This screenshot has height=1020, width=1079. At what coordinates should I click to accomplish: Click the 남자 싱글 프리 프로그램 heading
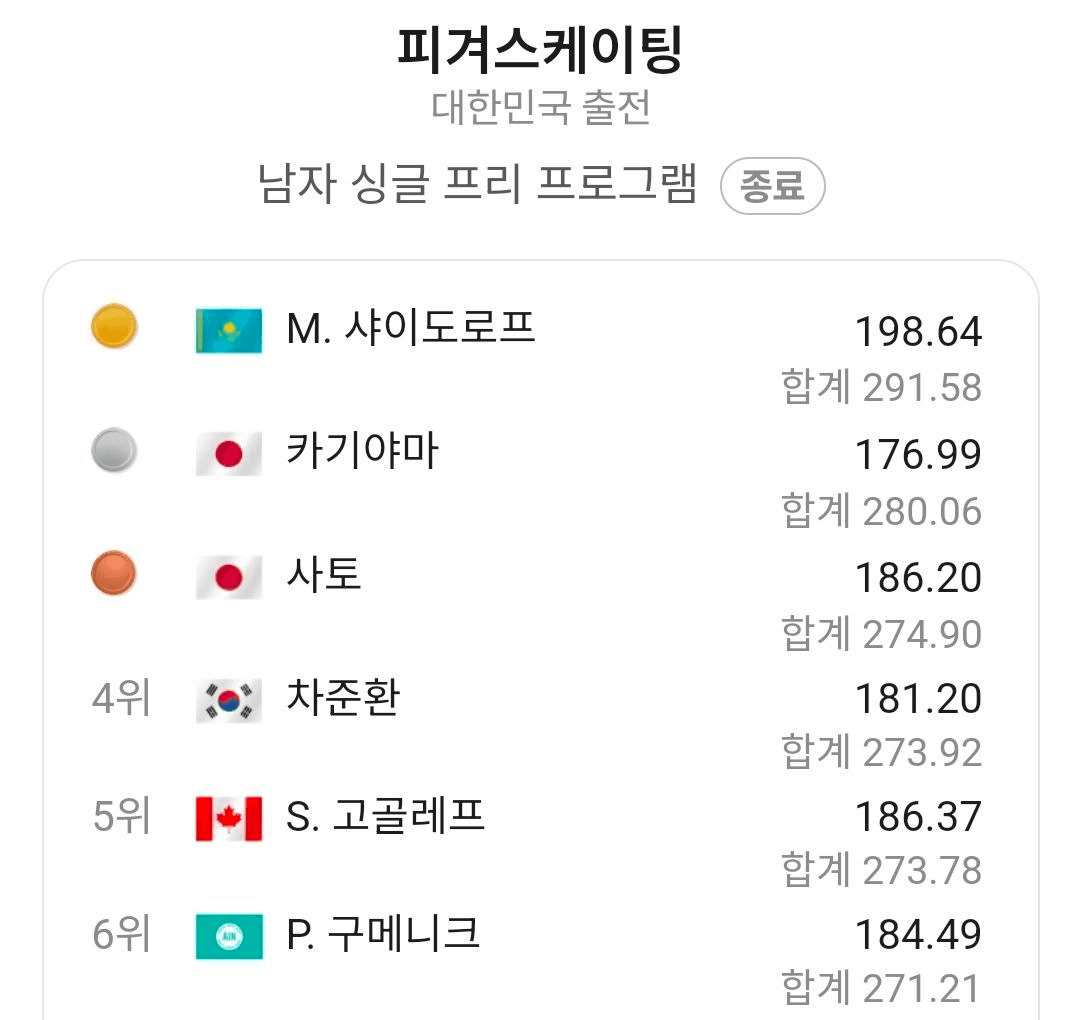(478, 186)
